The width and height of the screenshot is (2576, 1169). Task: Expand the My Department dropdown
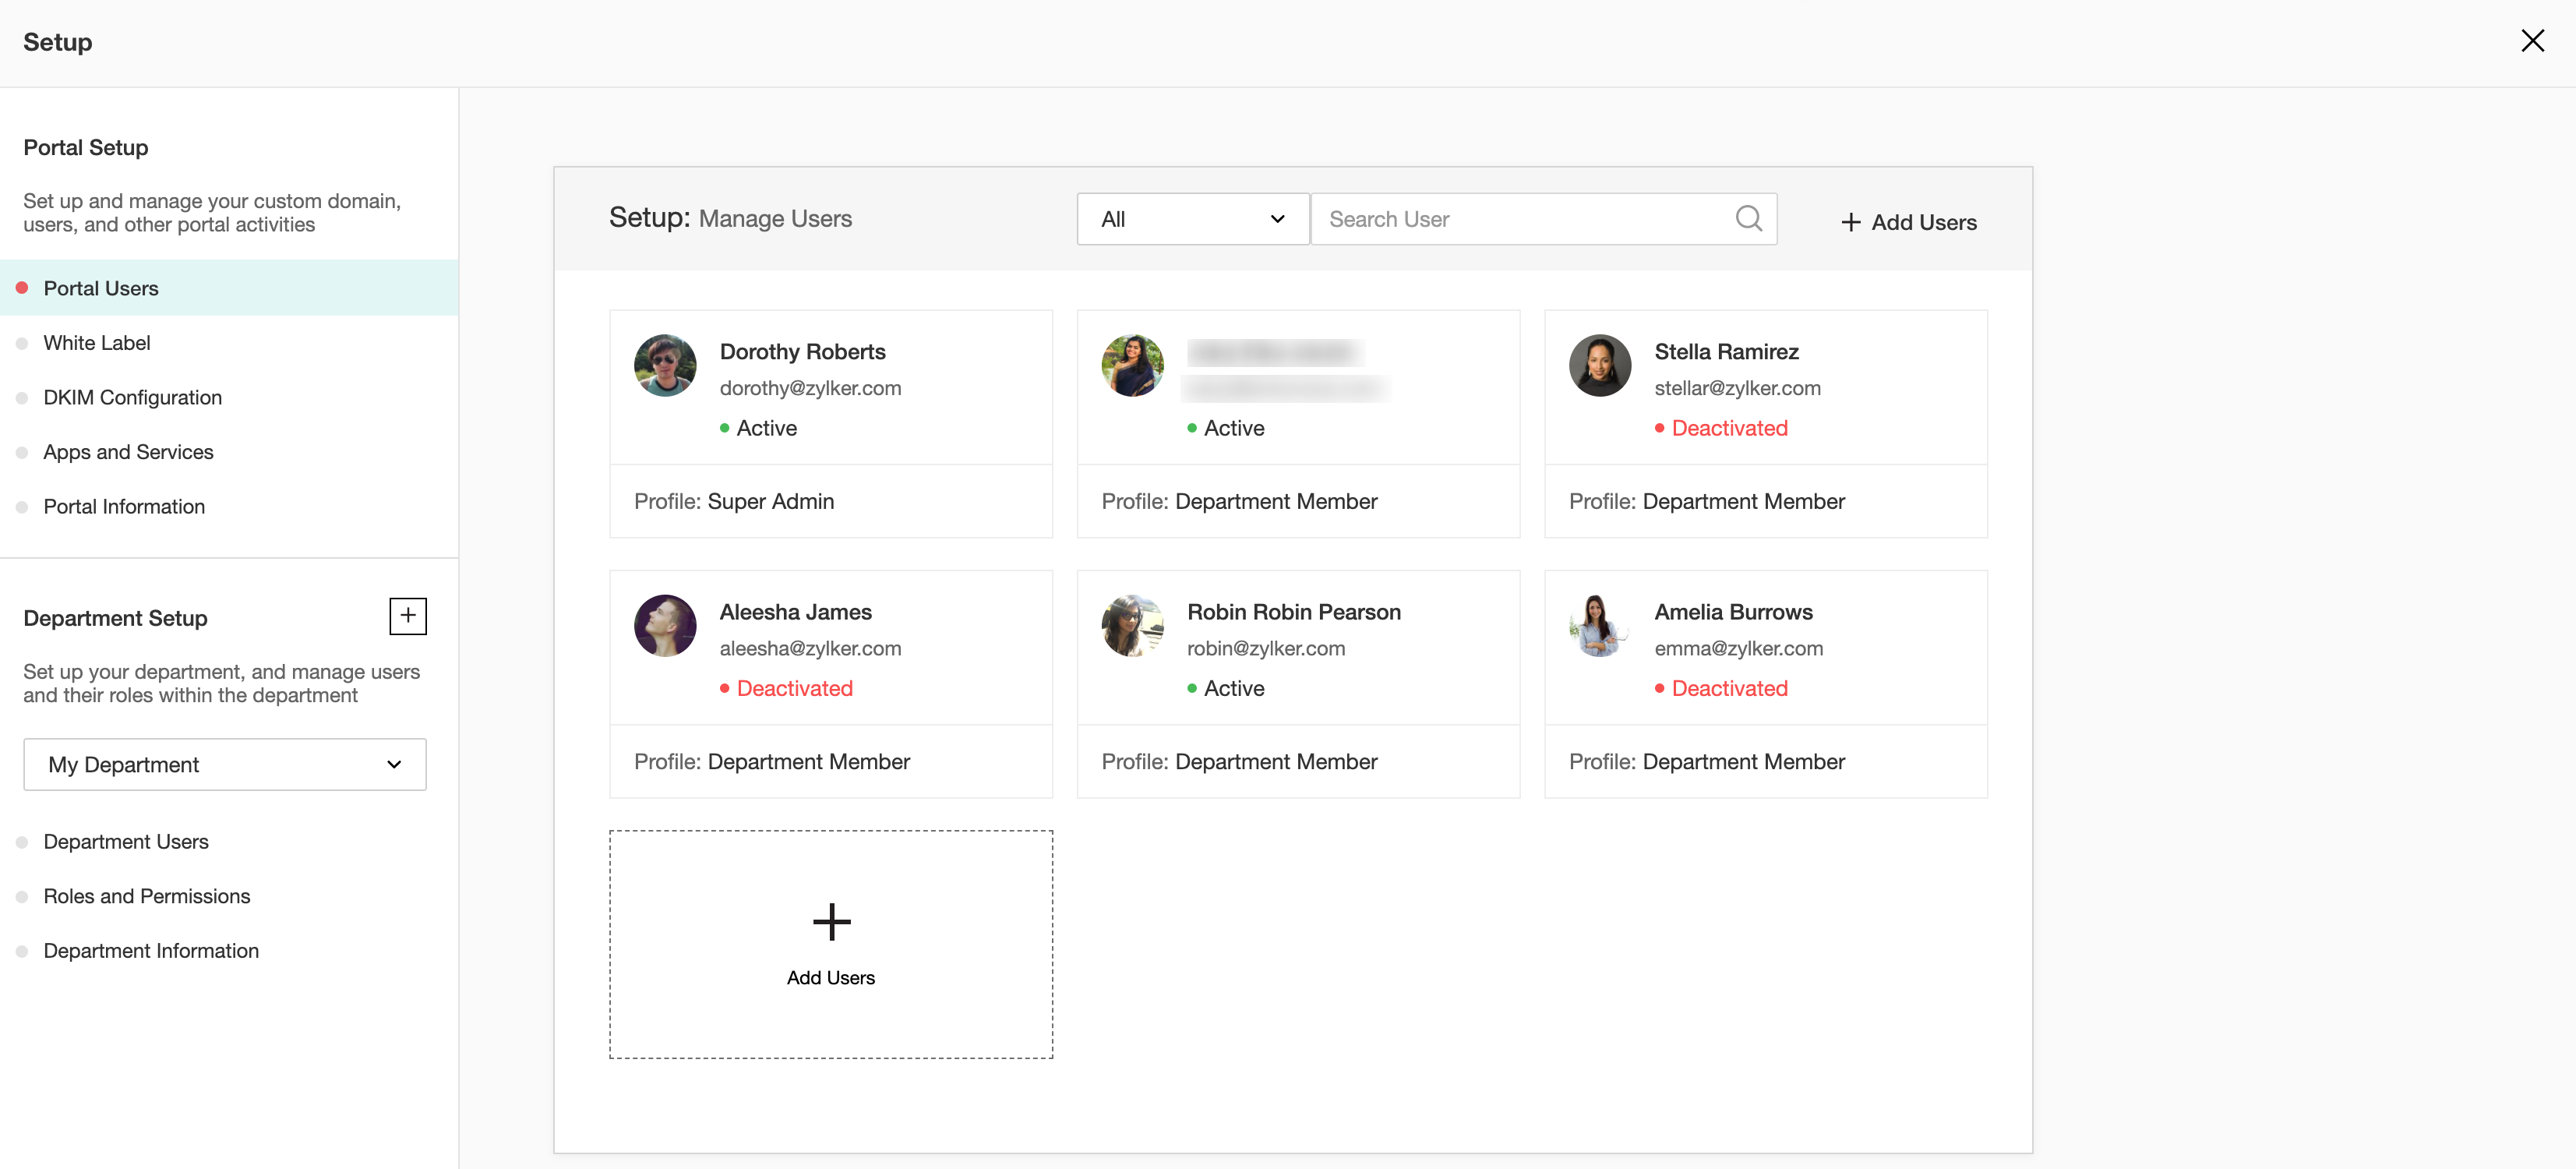coord(225,765)
